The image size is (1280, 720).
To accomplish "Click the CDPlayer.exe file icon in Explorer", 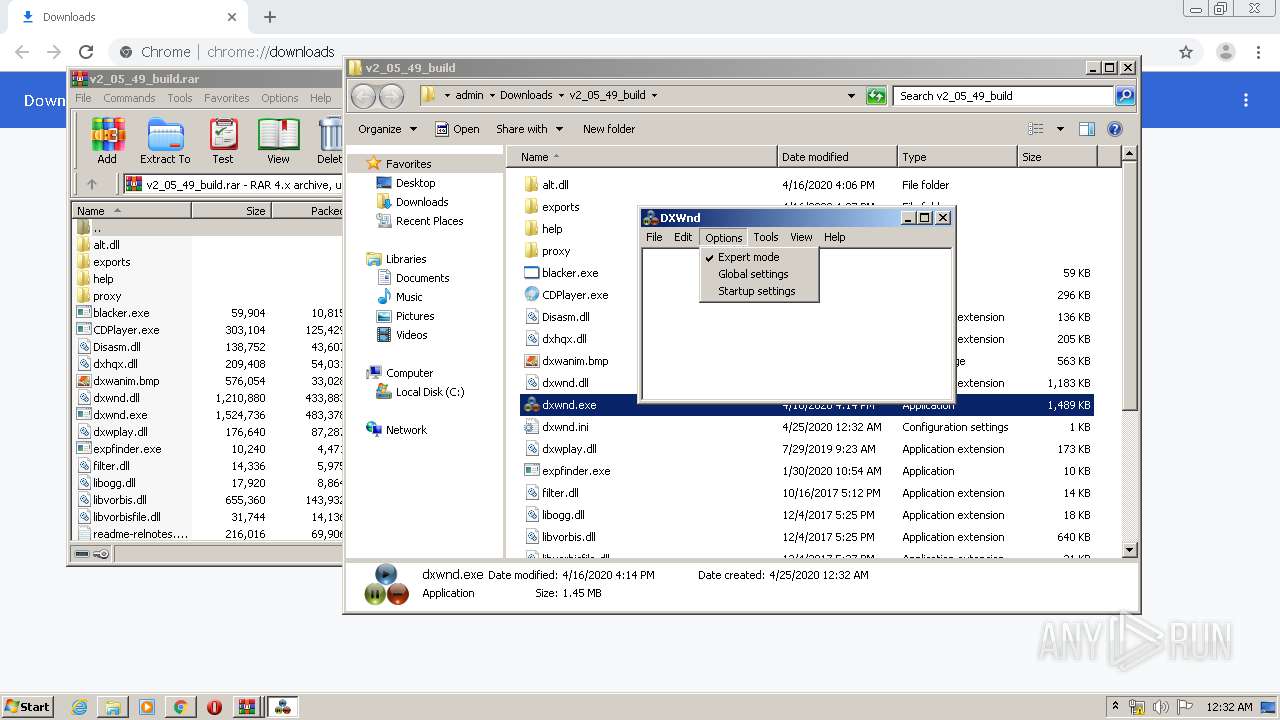I will (x=532, y=295).
